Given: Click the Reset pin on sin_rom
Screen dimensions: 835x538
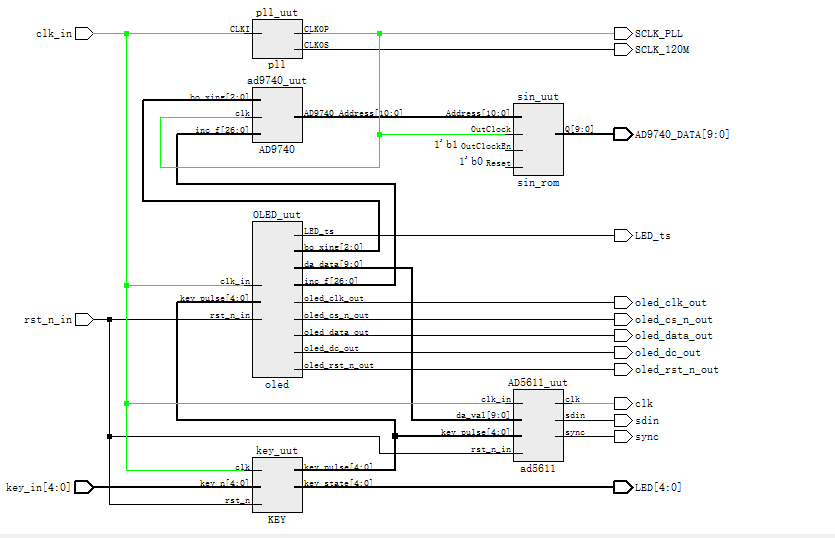Looking at the screenshot, I should [498, 163].
